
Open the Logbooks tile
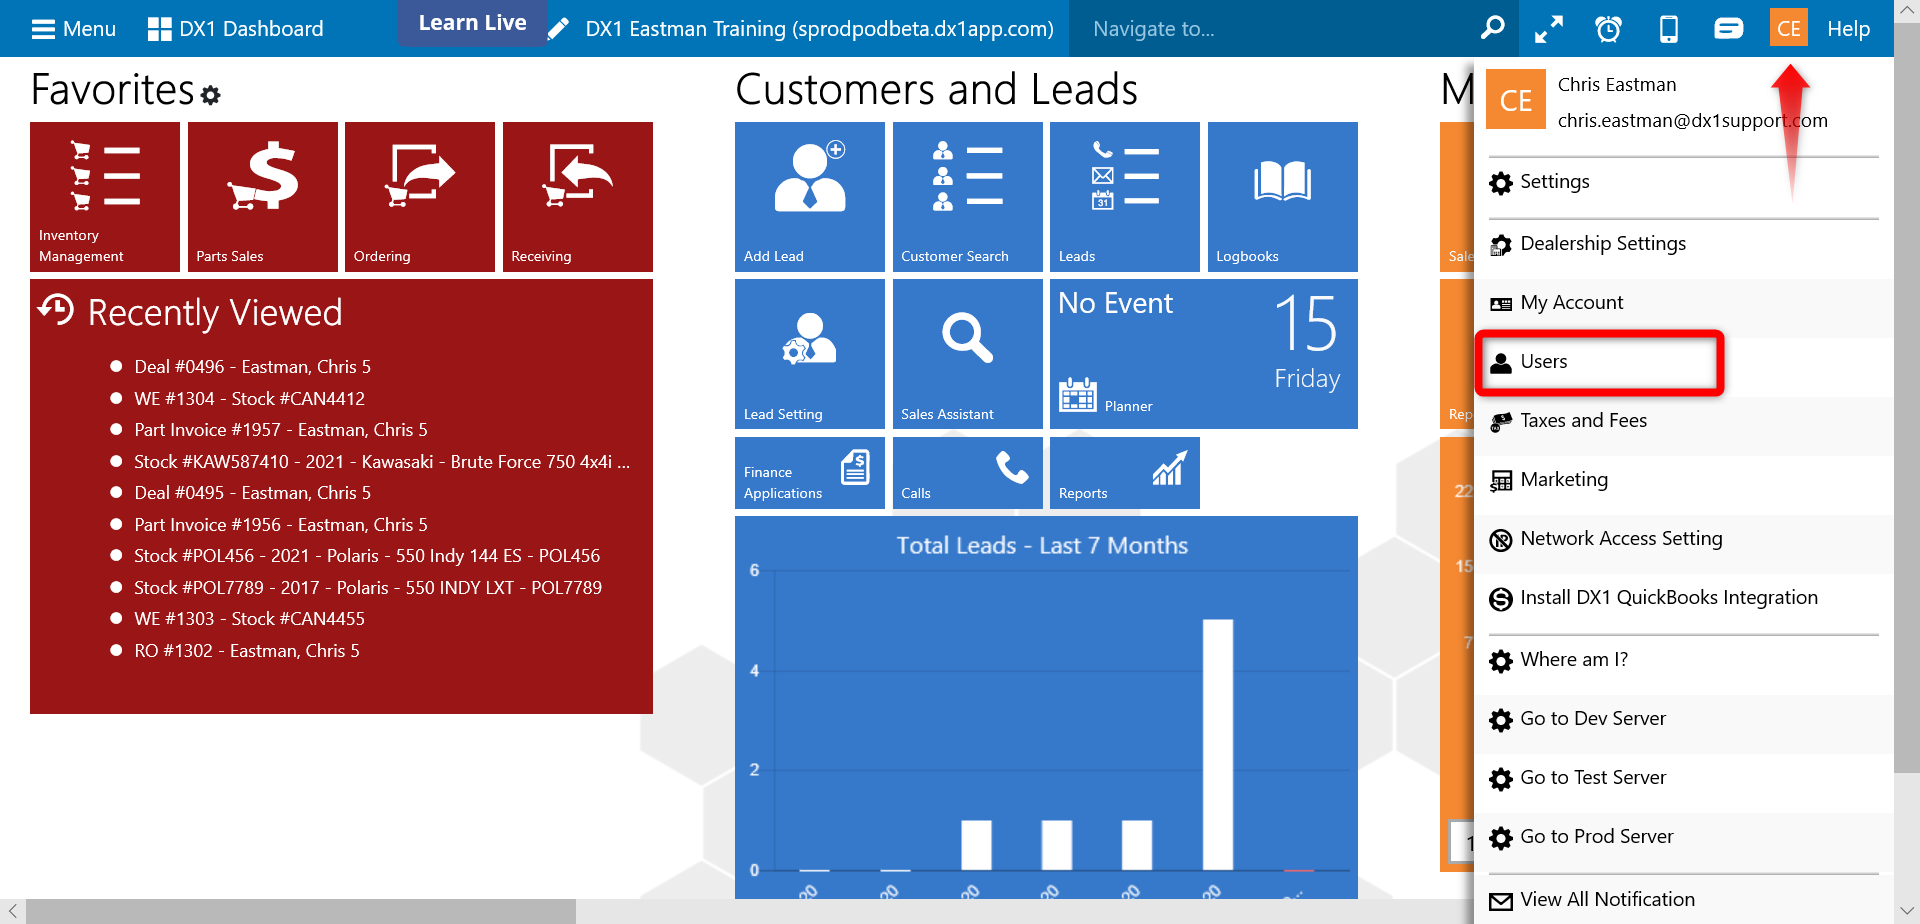pyautogui.click(x=1283, y=197)
